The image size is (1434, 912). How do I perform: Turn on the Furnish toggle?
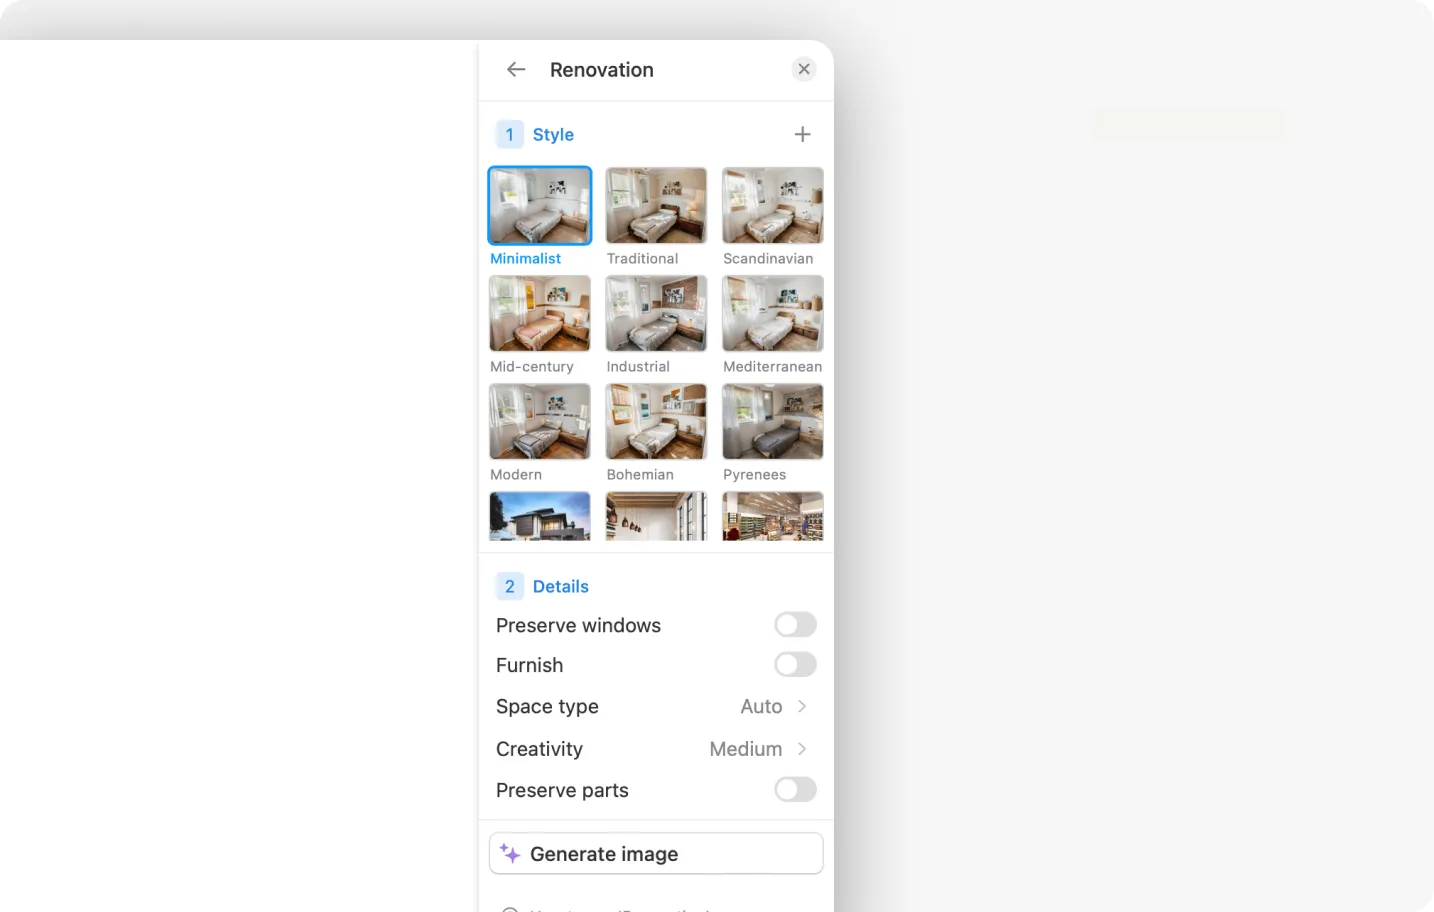796,665
